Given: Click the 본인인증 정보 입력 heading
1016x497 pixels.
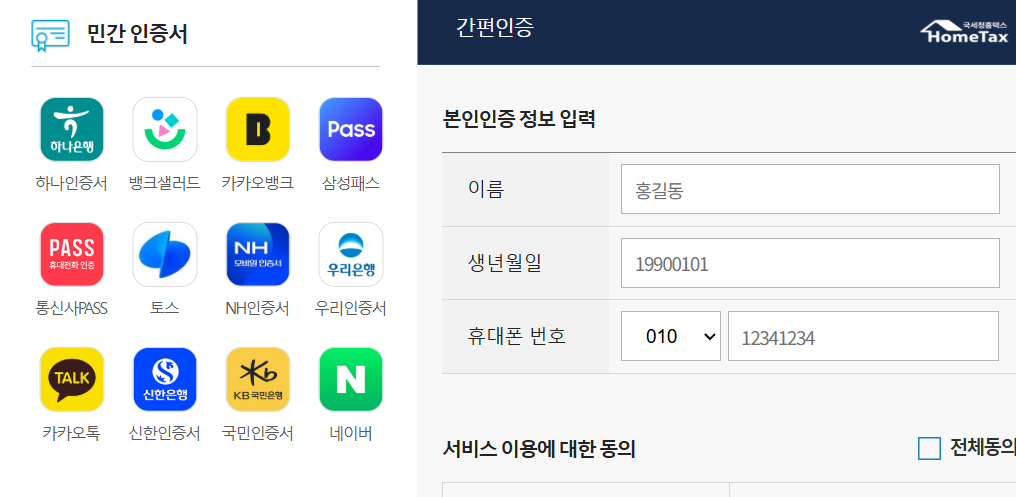Looking at the screenshot, I should (519, 119).
